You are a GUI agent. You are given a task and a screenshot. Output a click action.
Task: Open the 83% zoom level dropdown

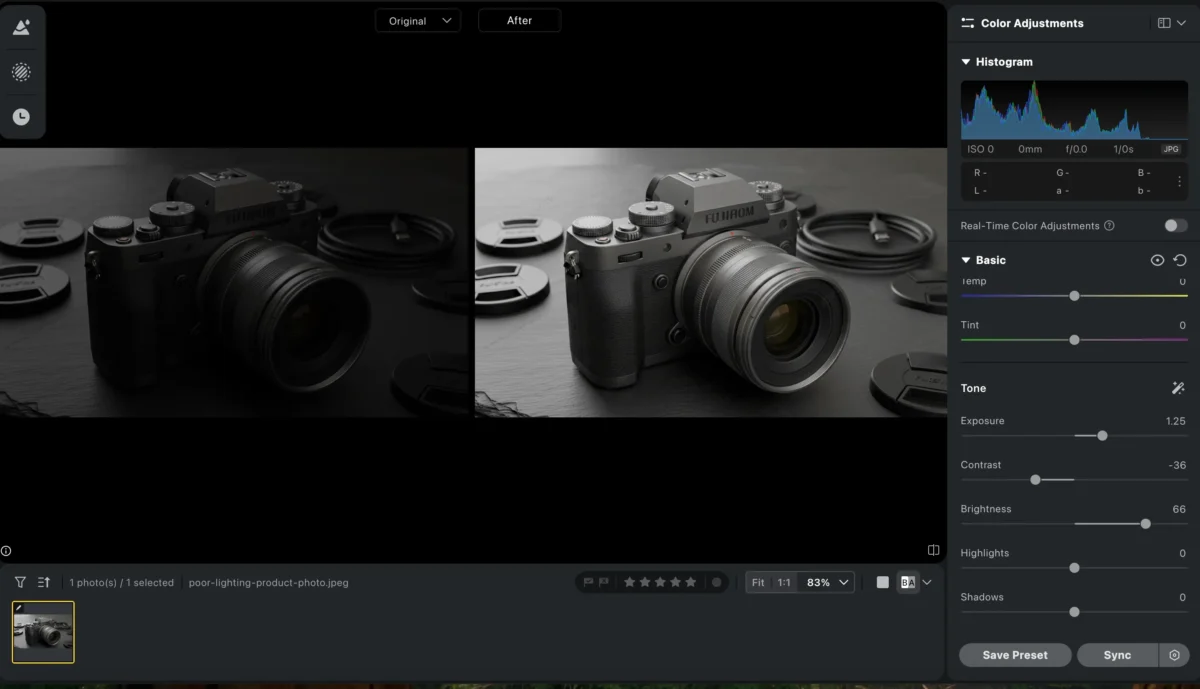[827, 582]
